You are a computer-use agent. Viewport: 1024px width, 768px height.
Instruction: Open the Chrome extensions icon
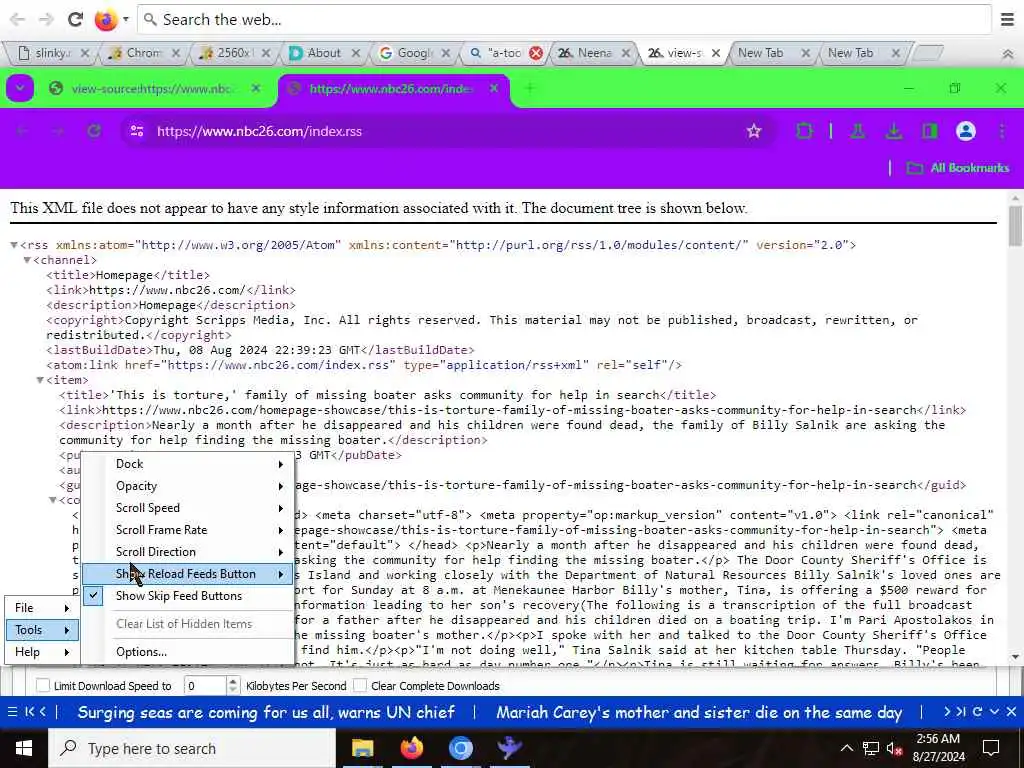[x=804, y=131]
